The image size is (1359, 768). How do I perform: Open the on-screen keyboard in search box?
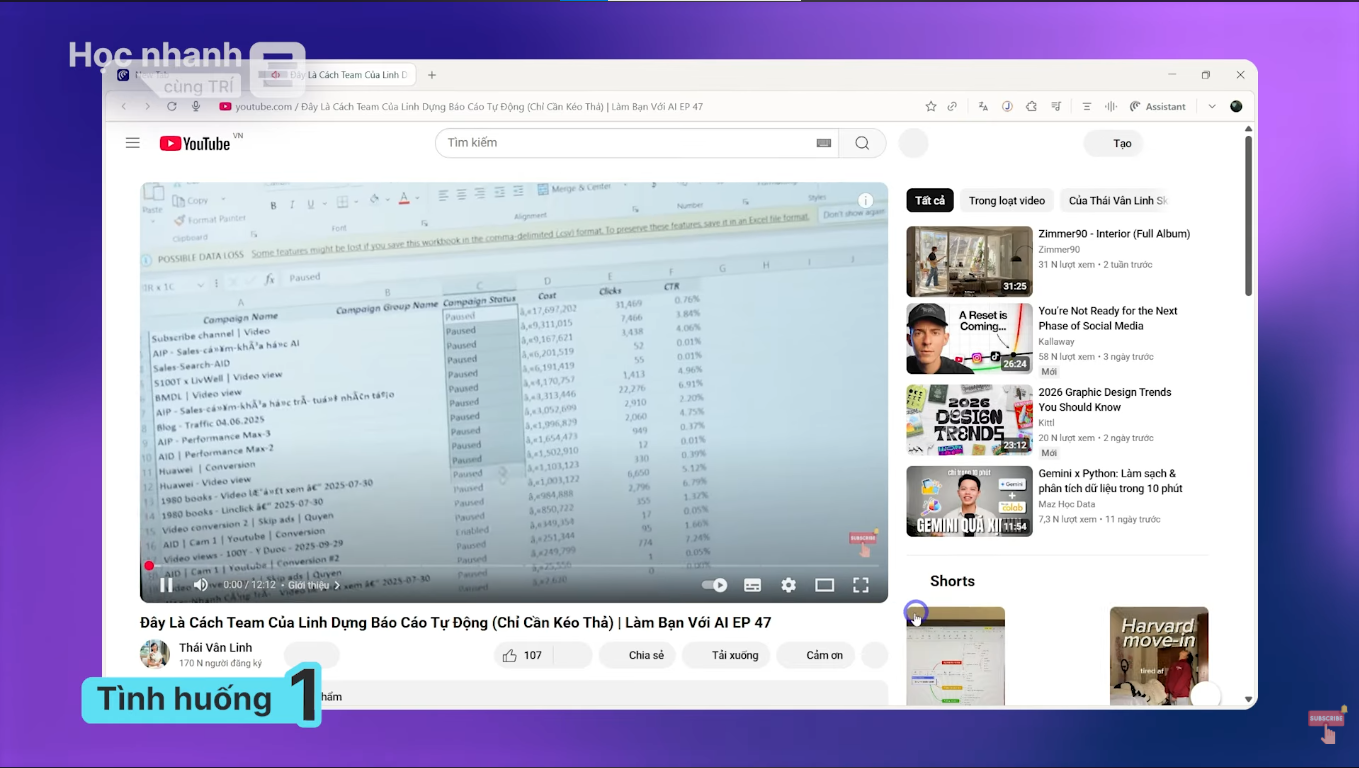coord(823,143)
